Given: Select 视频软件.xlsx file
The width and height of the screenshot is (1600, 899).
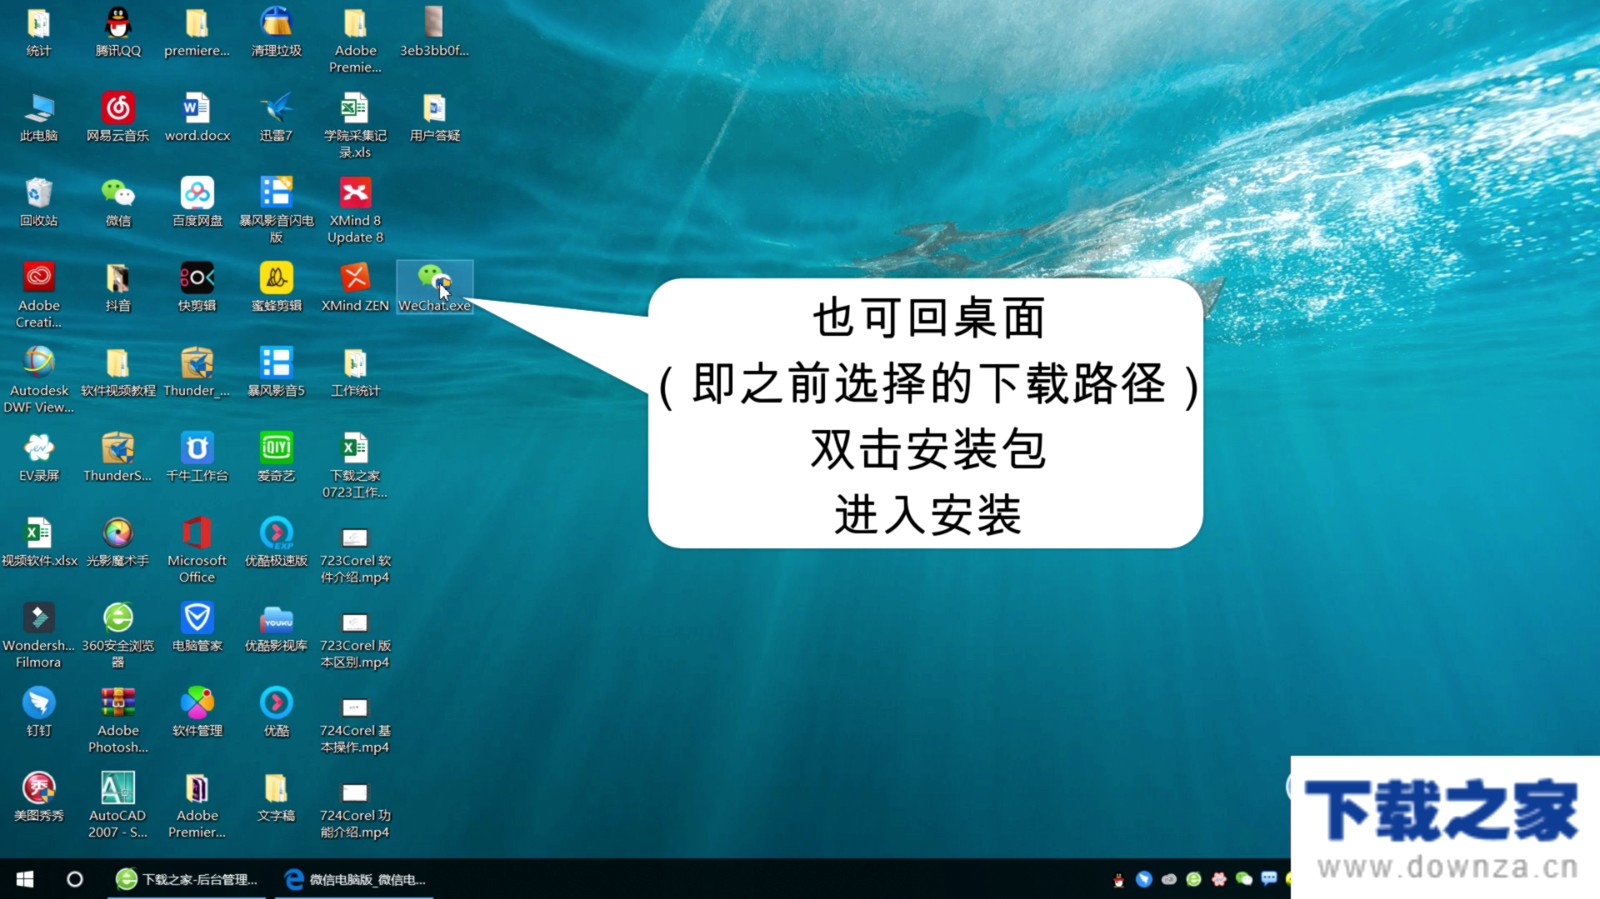Looking at the screenshot, I should [x=39, y=541].
